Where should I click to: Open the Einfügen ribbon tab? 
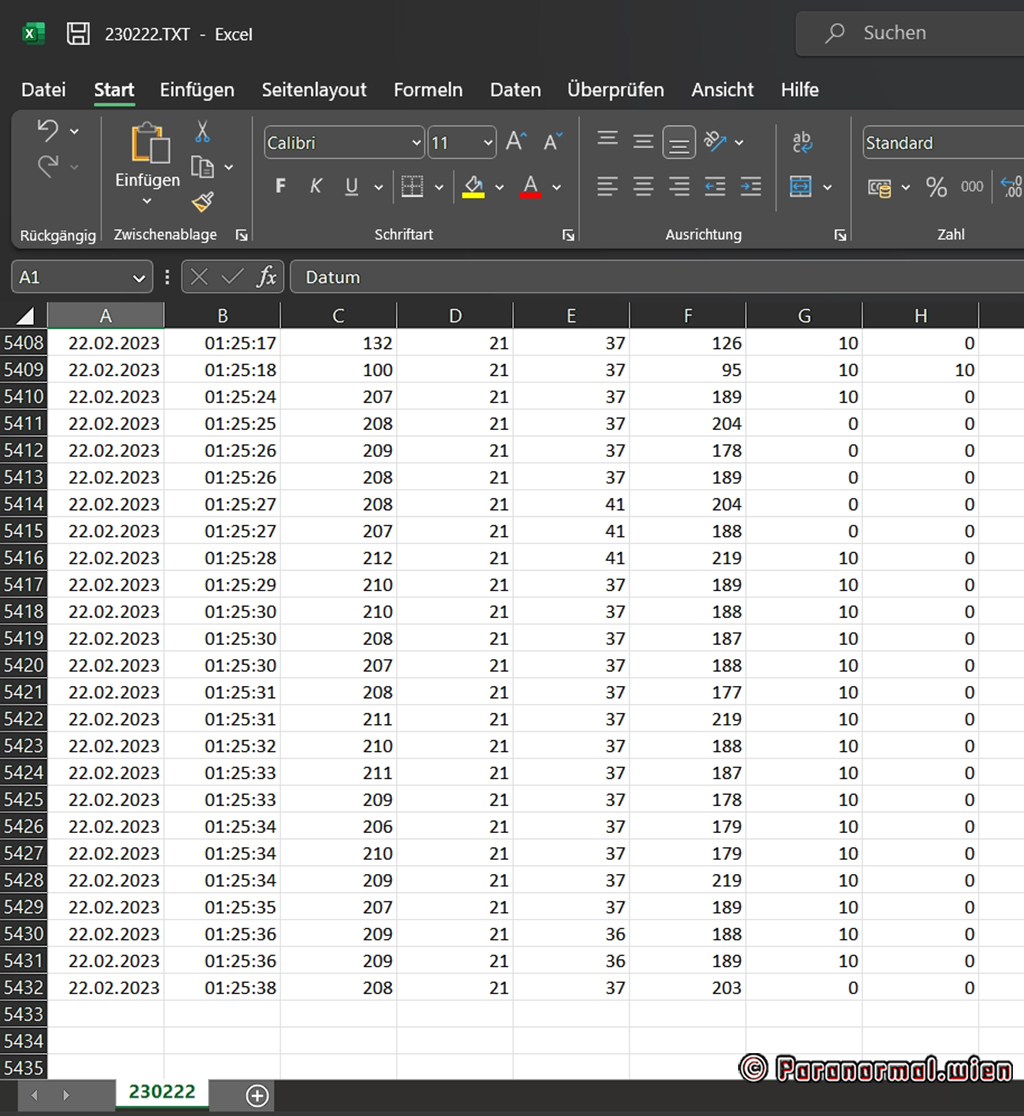pyautogui.click(x=197, y=90)
